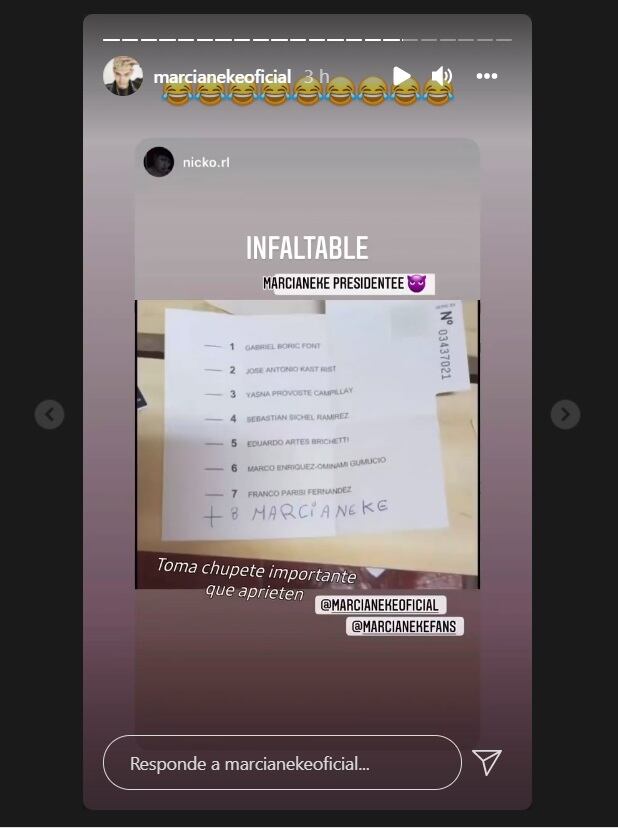This screenshot has width=618, height=830.
Task: Click the MARCIANEKE PRESIDENTEE text sticker
Action: point(348,284)
